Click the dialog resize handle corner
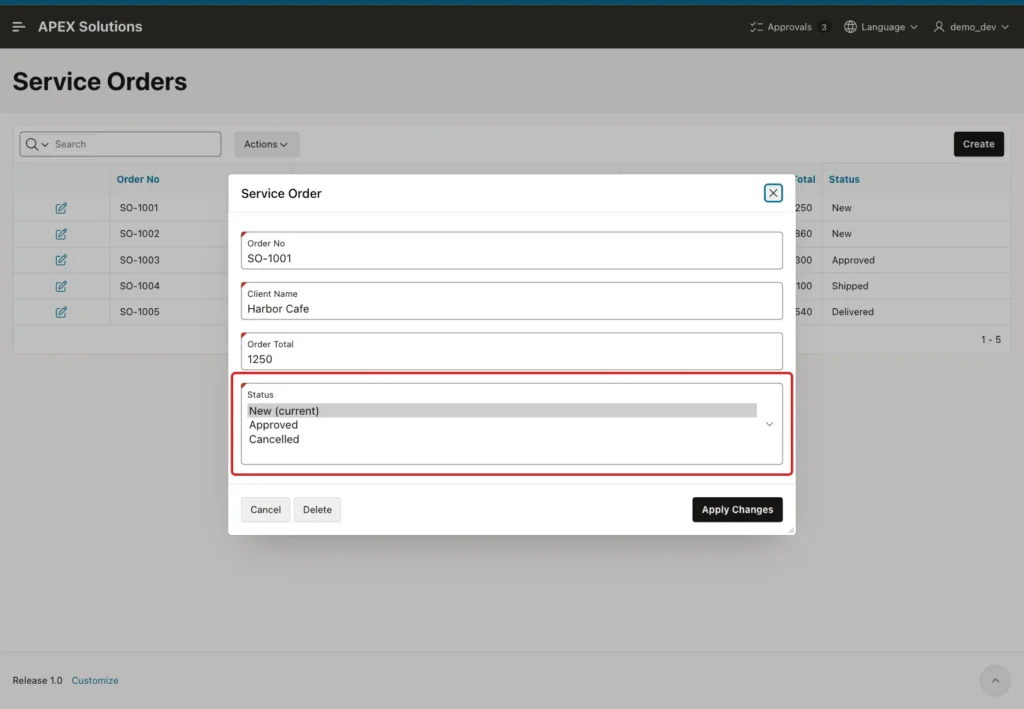The height and width of the screenshot is (709, 1024). click(x=791, y=530)
